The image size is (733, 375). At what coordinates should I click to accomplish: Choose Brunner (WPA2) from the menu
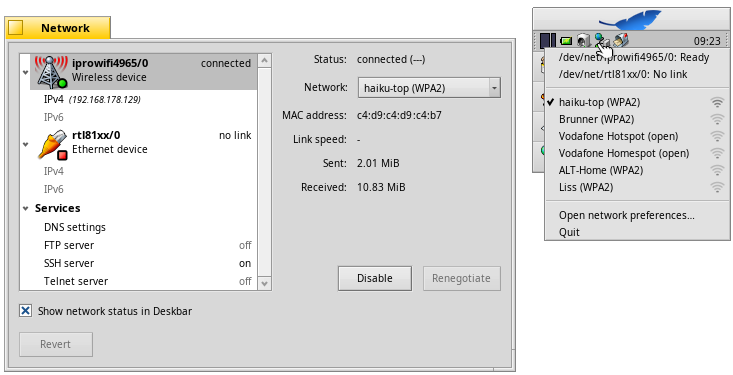pyautogui.click(x=637, y=119)
